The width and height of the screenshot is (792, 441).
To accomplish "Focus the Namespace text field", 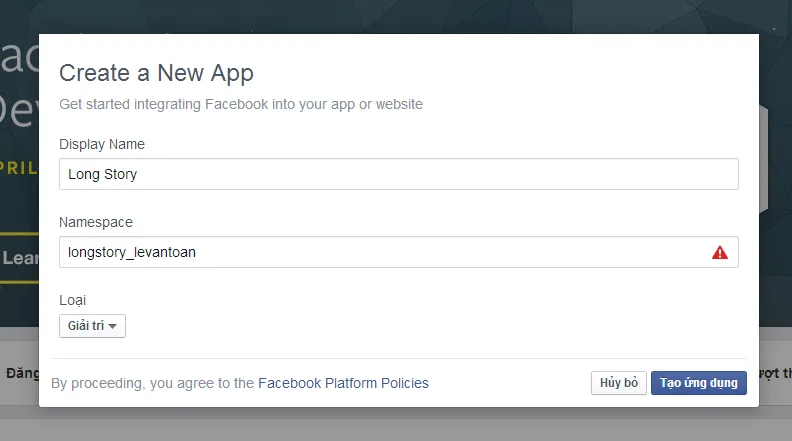I will coord(380,252).
